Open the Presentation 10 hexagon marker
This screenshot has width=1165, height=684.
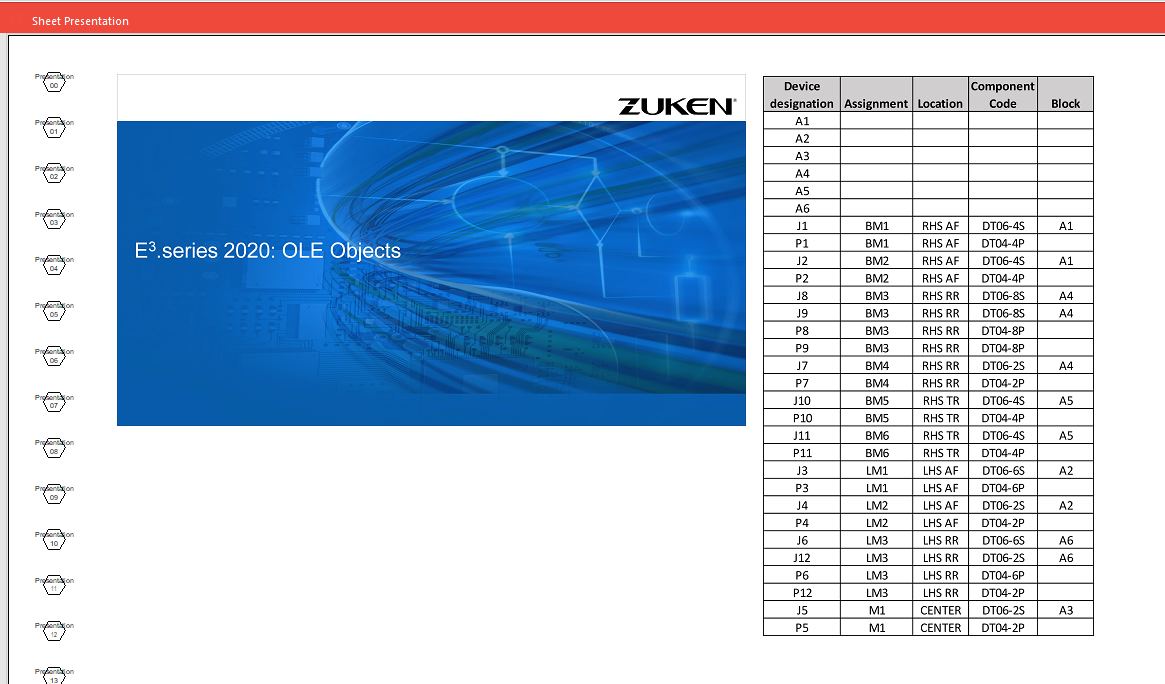tap(54, 539)
